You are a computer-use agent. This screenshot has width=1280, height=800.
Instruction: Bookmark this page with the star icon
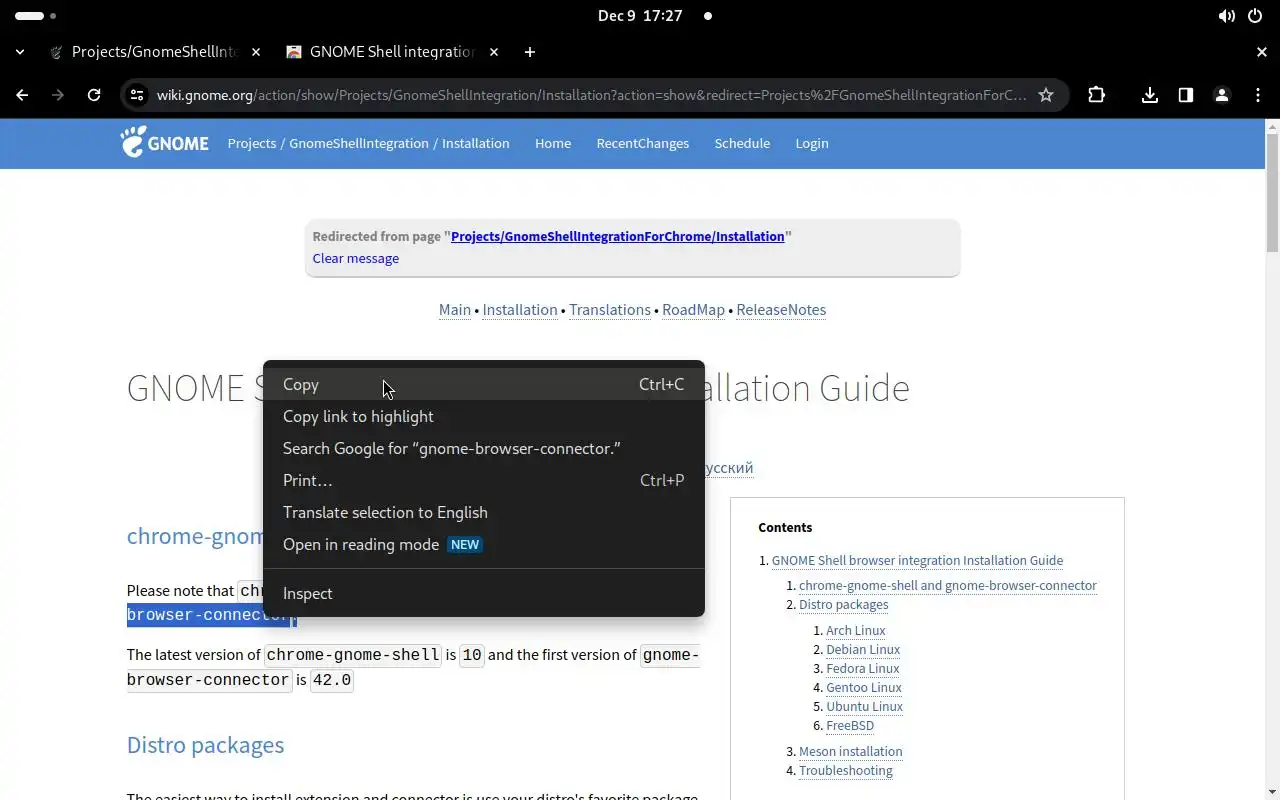coord(1046,95)
